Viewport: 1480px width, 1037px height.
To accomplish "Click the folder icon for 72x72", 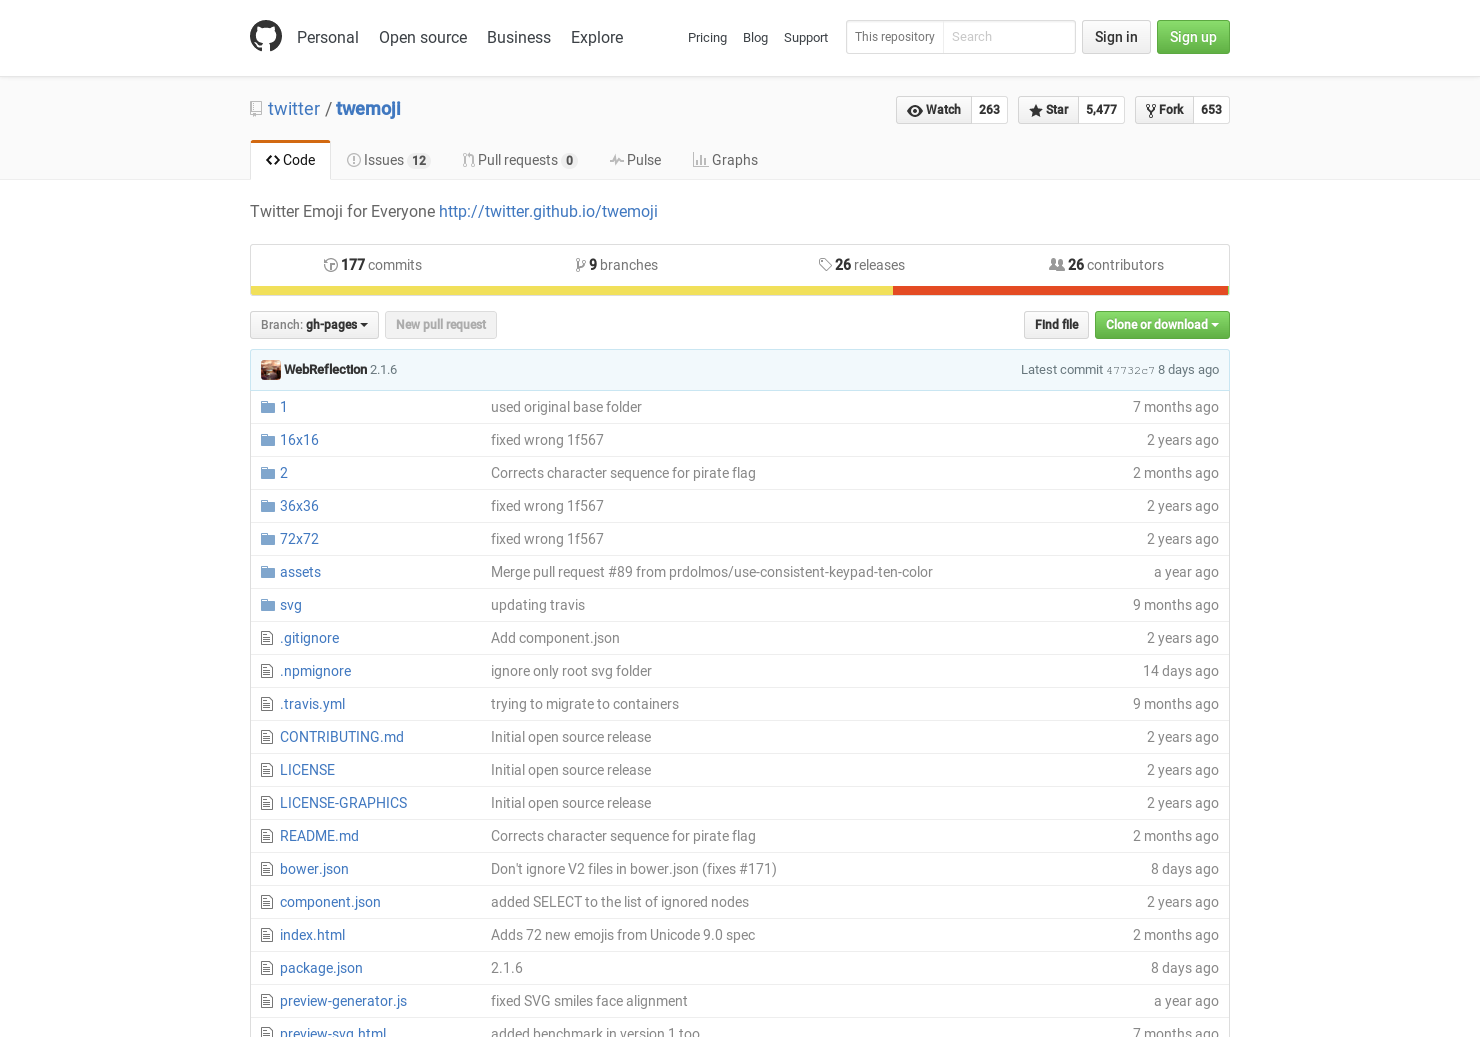I will point(268,539).
